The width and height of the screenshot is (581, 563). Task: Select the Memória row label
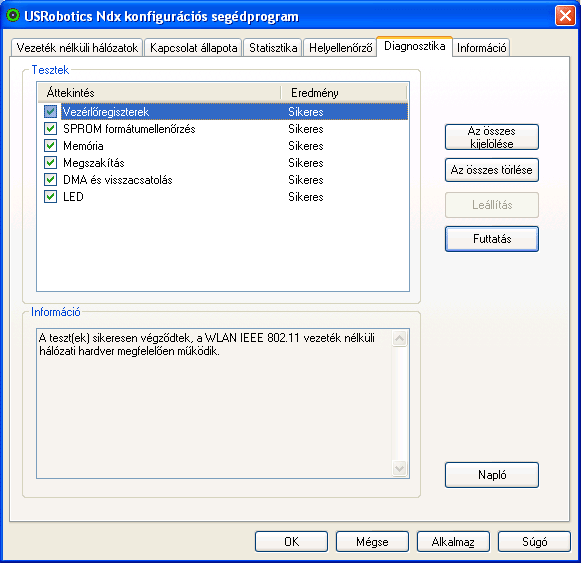(83, 146)
